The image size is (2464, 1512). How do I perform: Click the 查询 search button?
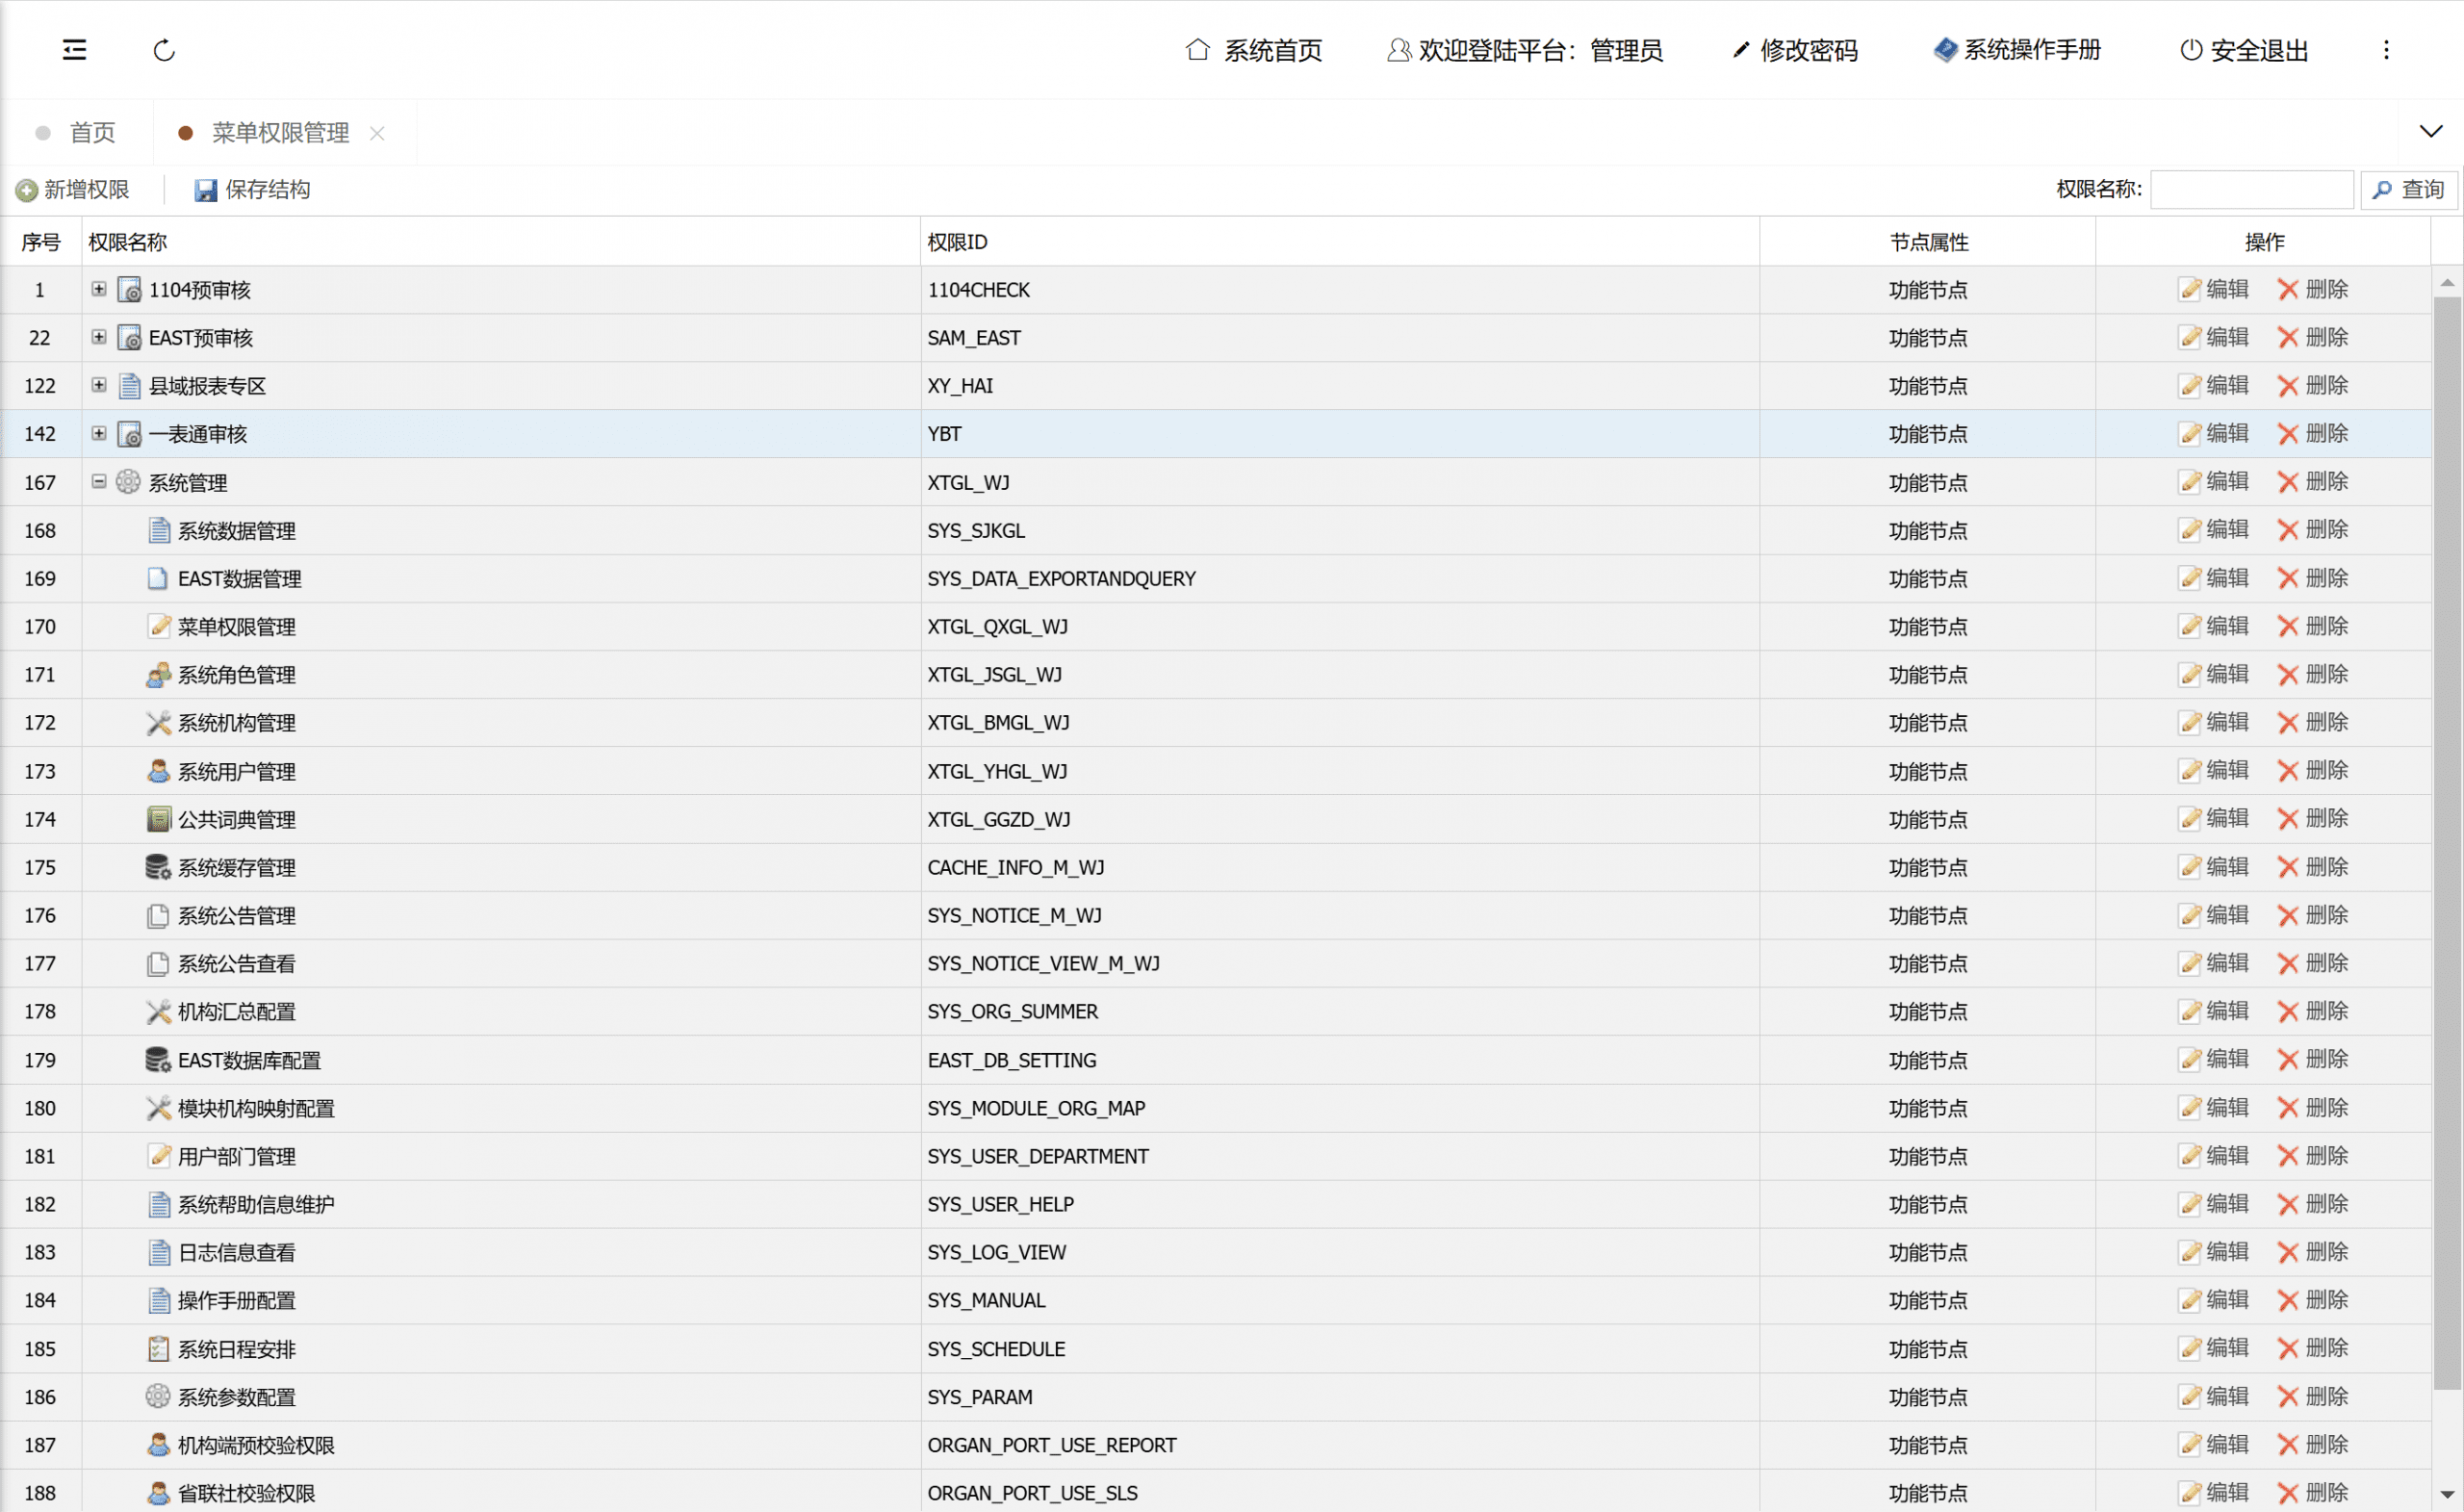[x=2408, y=190]
